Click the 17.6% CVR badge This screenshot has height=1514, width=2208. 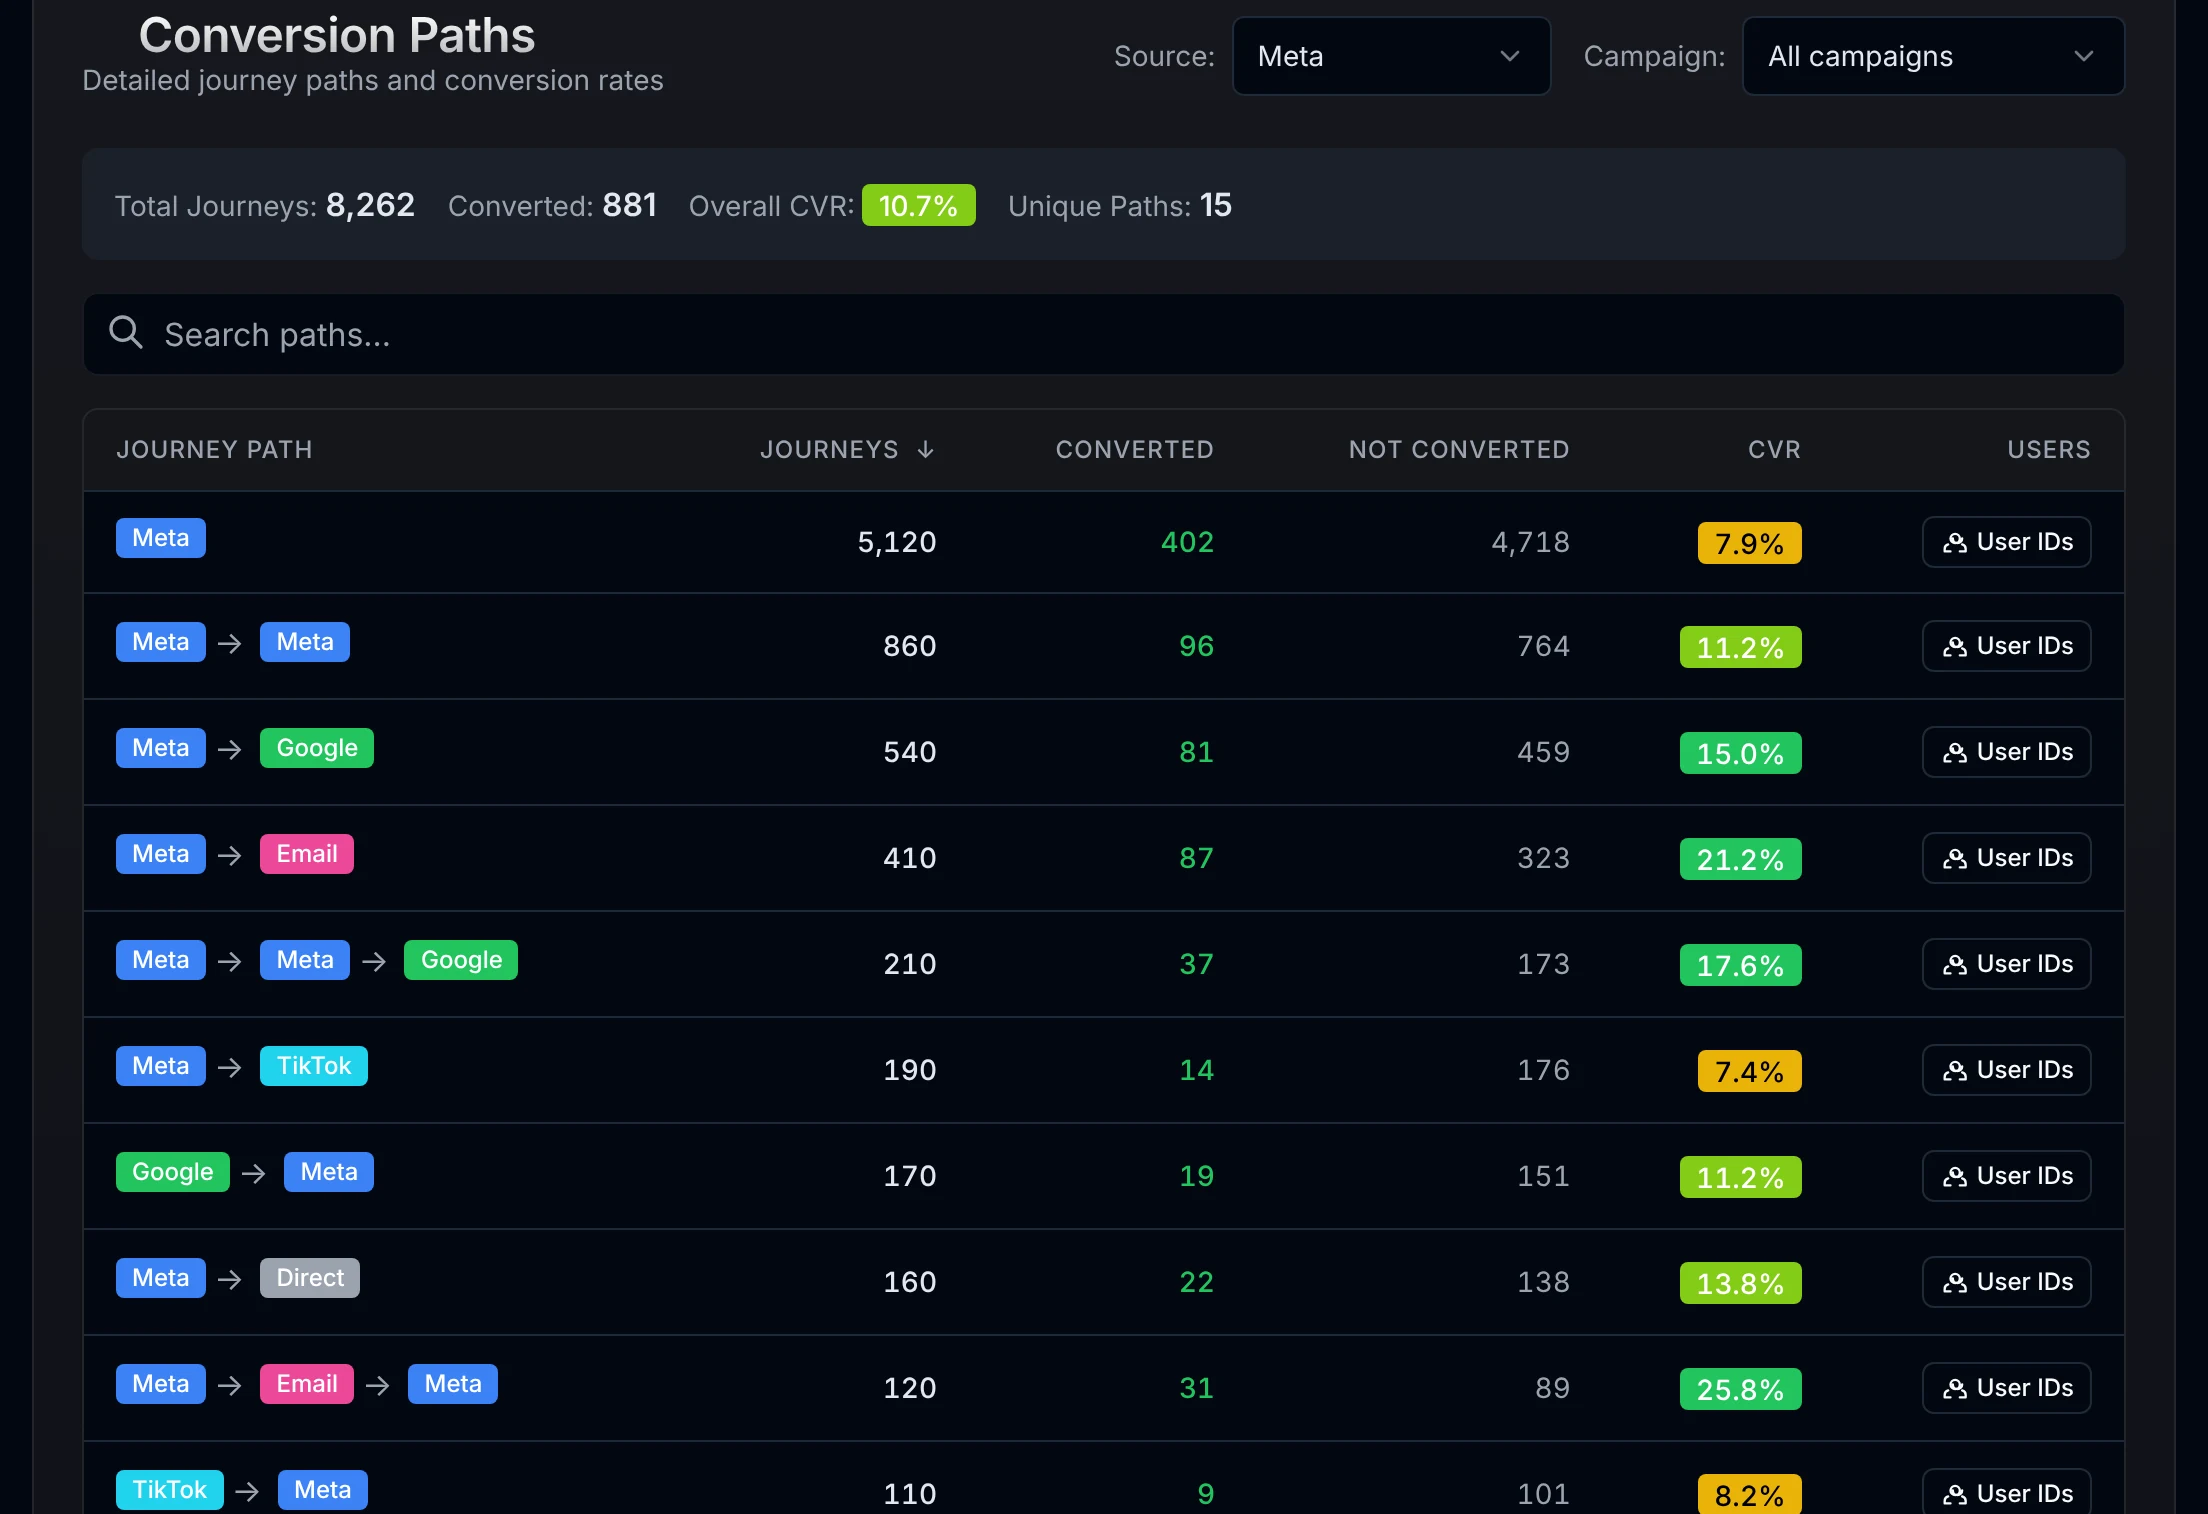(x=1741, y=965)
